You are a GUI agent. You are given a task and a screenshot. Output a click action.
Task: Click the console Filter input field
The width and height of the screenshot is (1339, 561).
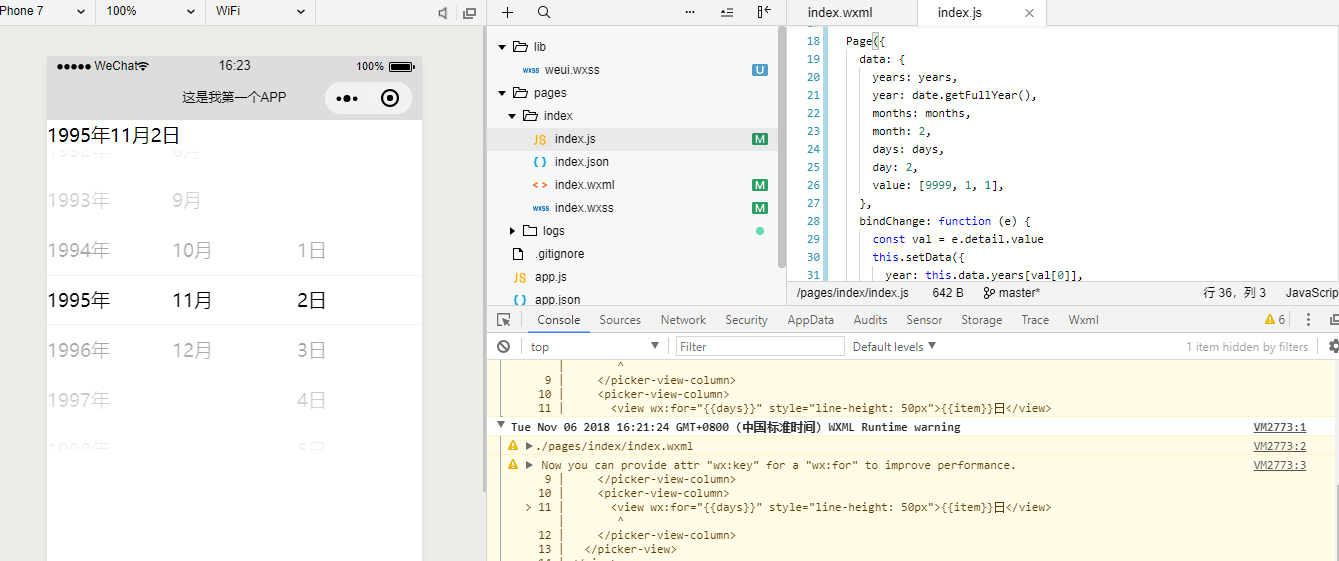click(x=760, y=346)
